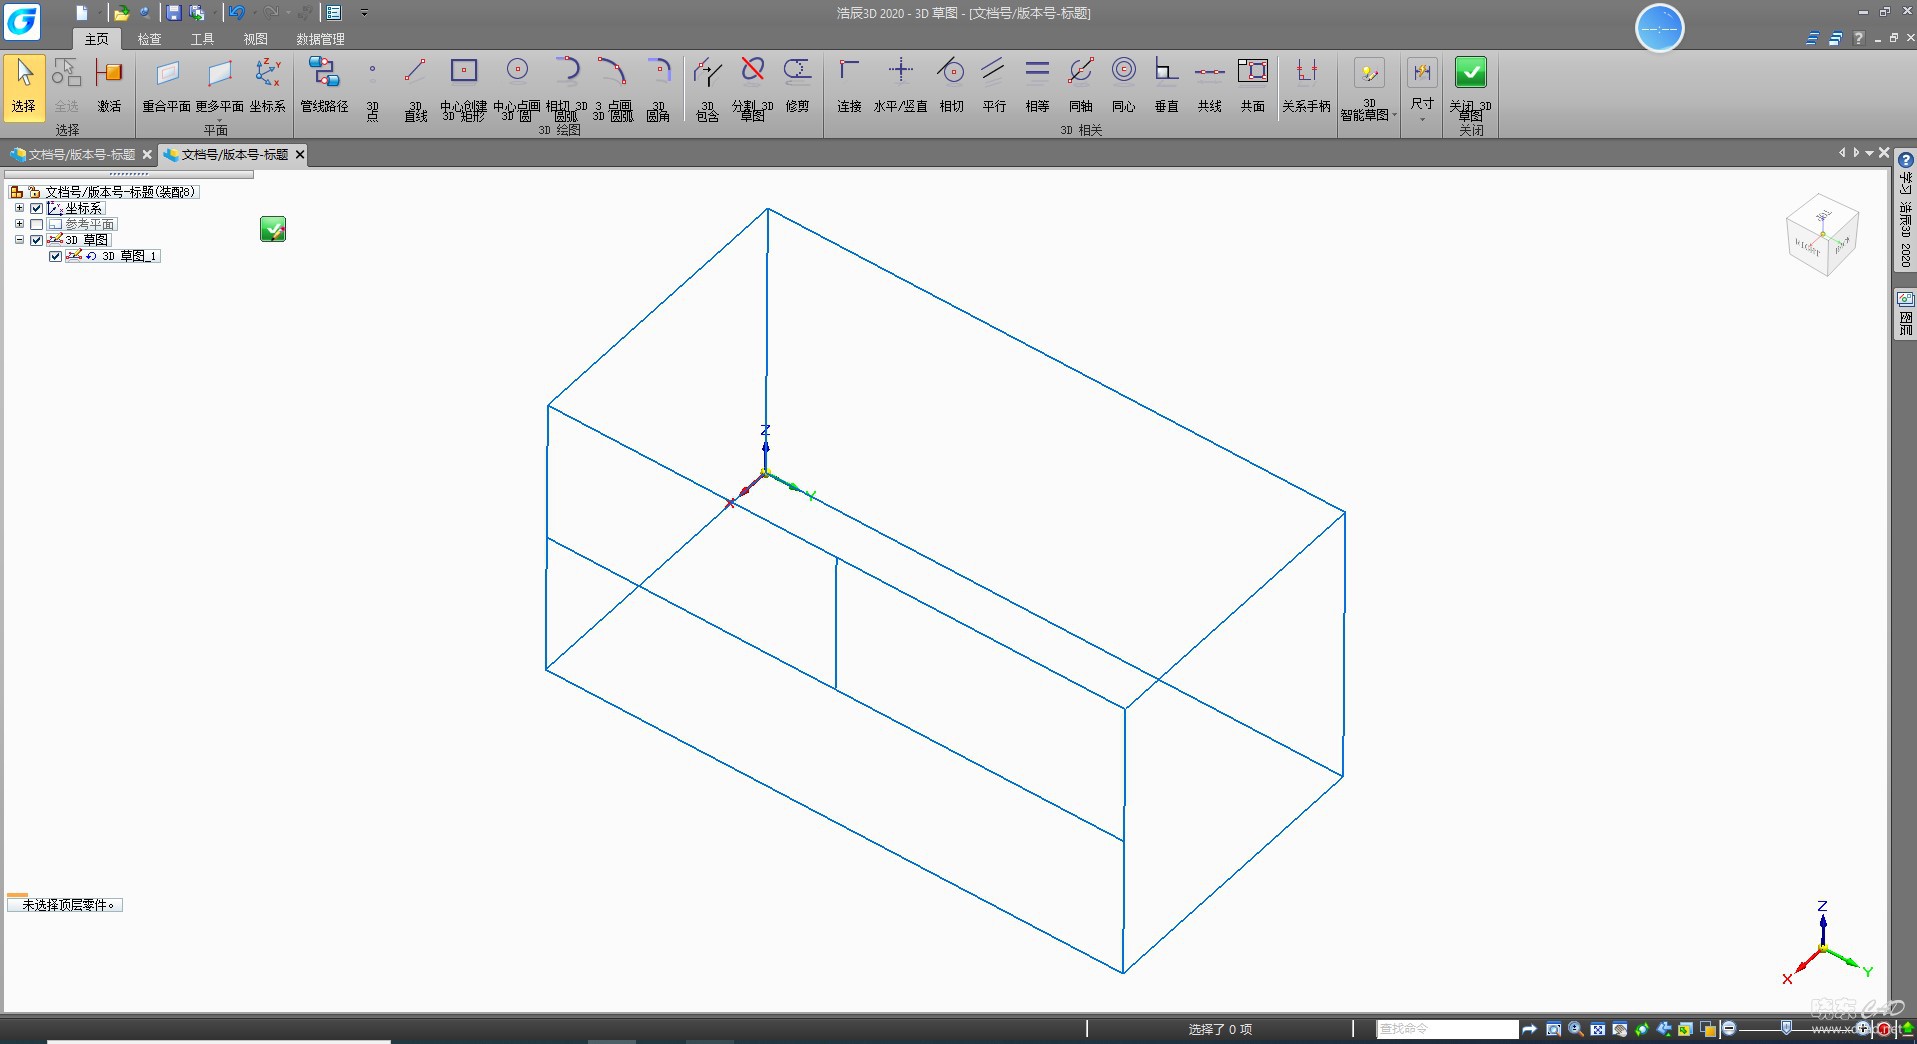The width and height of the screenshot is (1917, 1044).
Task: Select the center-created 3D rectangle tool
Action: pyautogui.click(x=463, y=88)
